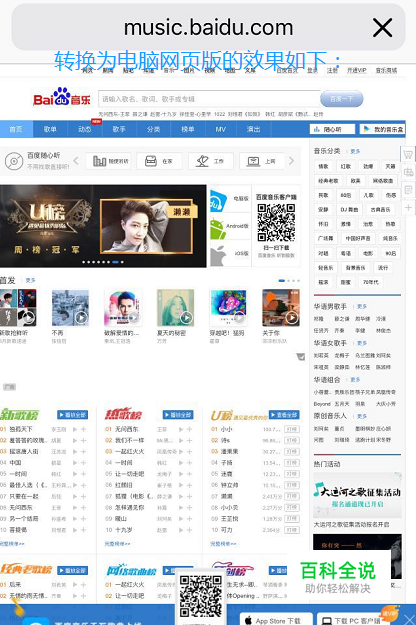
Task: Choose the first scene icon before 在家
Action: click(99, 161)
